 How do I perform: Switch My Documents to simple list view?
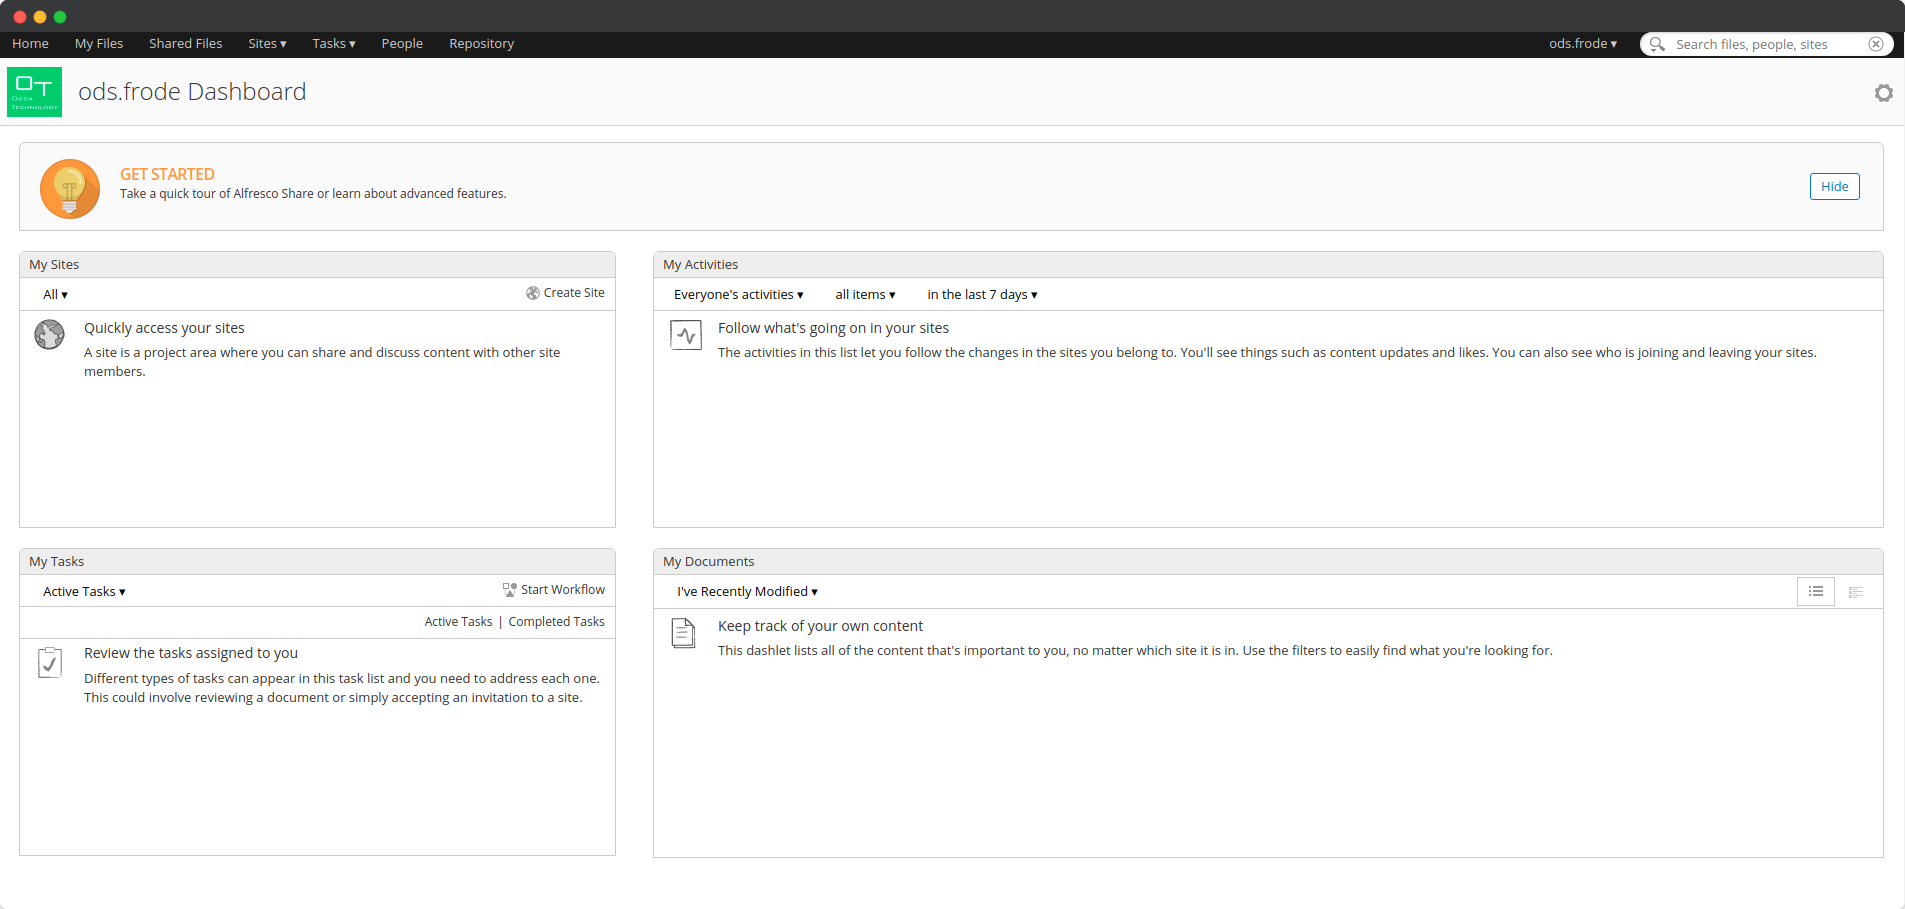pyautogui.click(x=1815, y=592)
